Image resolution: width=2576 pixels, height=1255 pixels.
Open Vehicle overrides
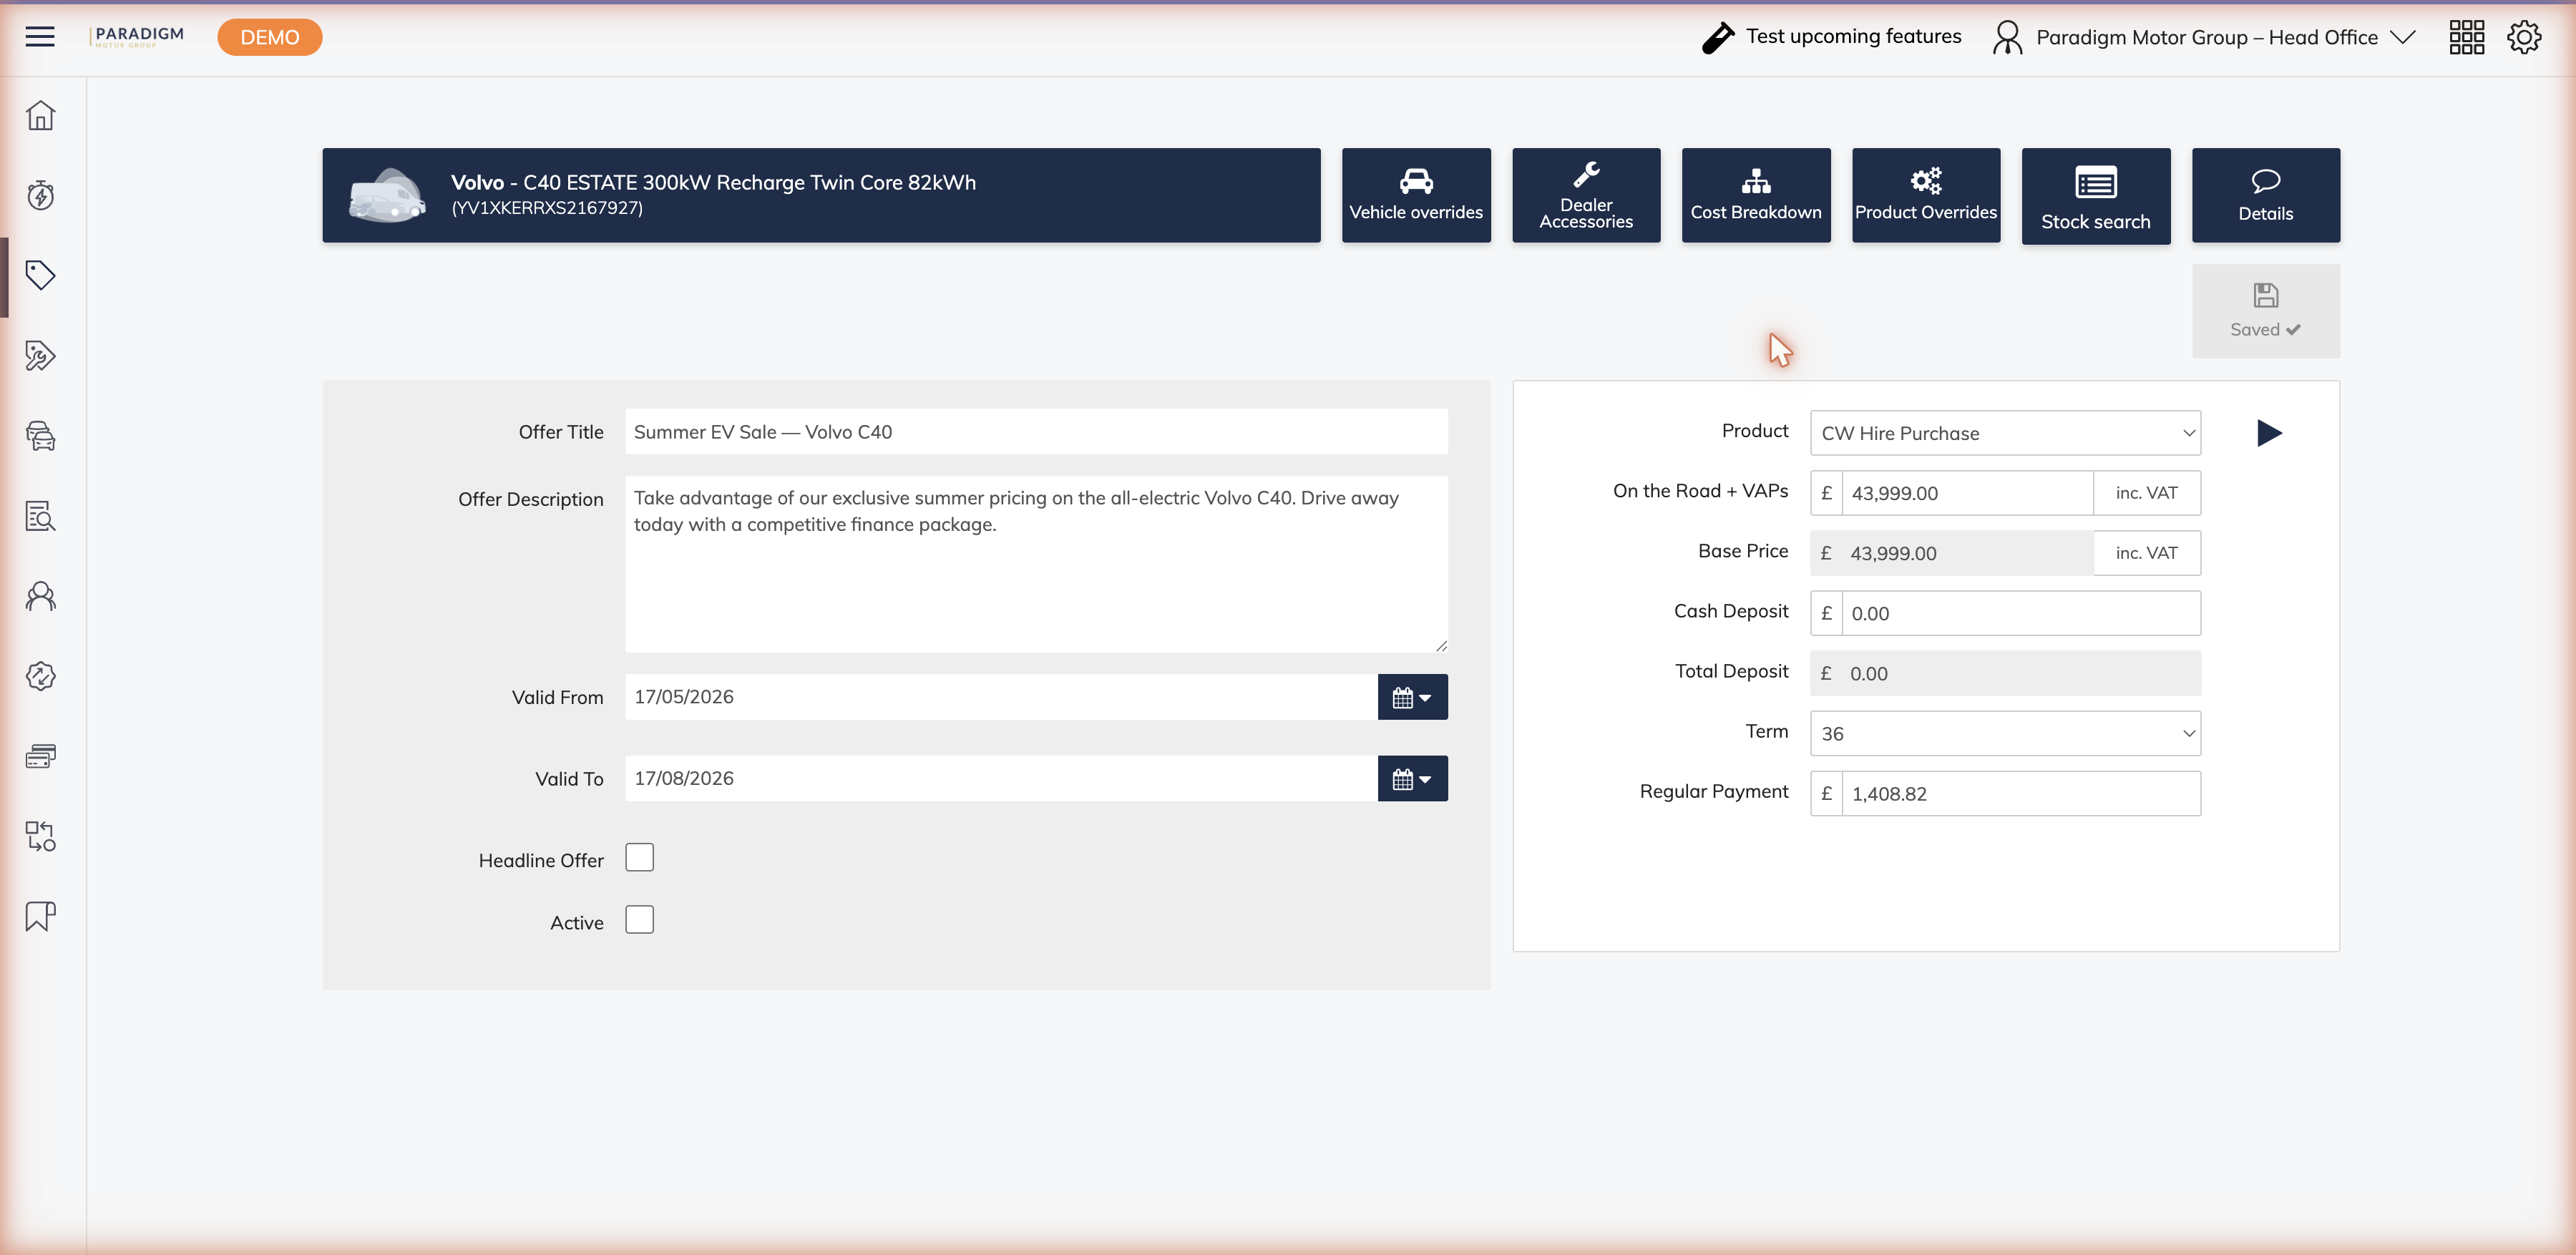[x=1416, y=195]
